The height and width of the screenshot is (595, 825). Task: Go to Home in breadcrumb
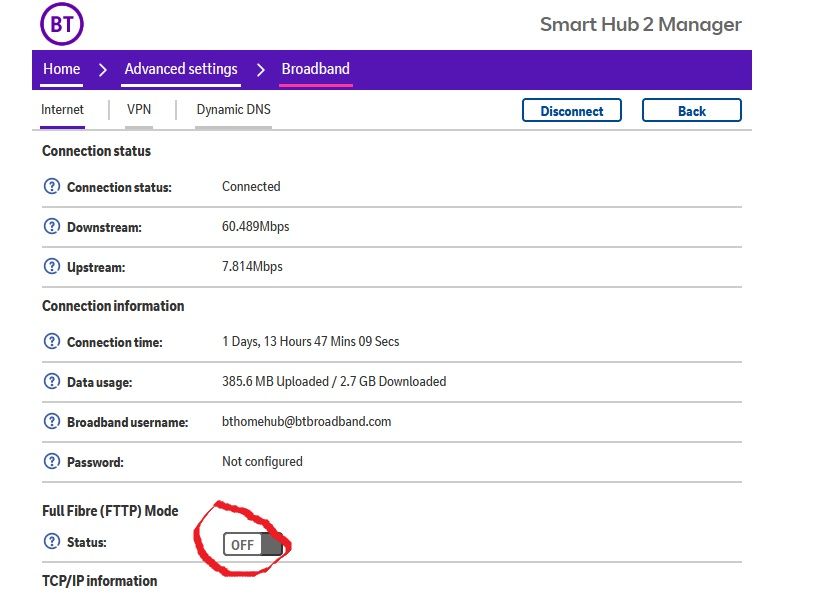click(61, 69)
